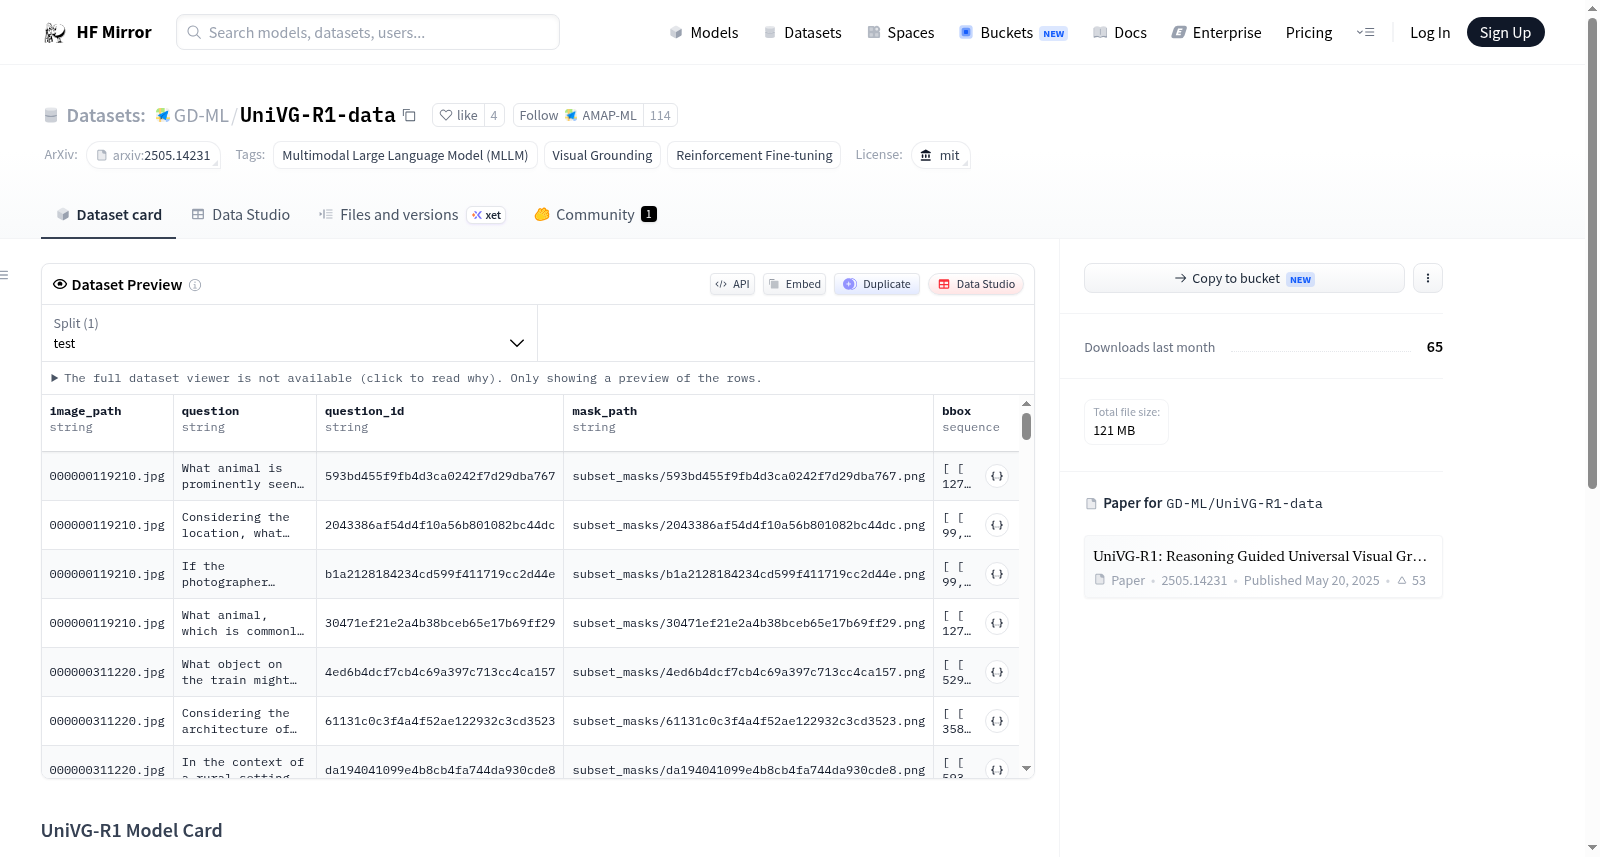1600x857 pixels.
Task: Open mit license tag
Action: tap(940, 155)
